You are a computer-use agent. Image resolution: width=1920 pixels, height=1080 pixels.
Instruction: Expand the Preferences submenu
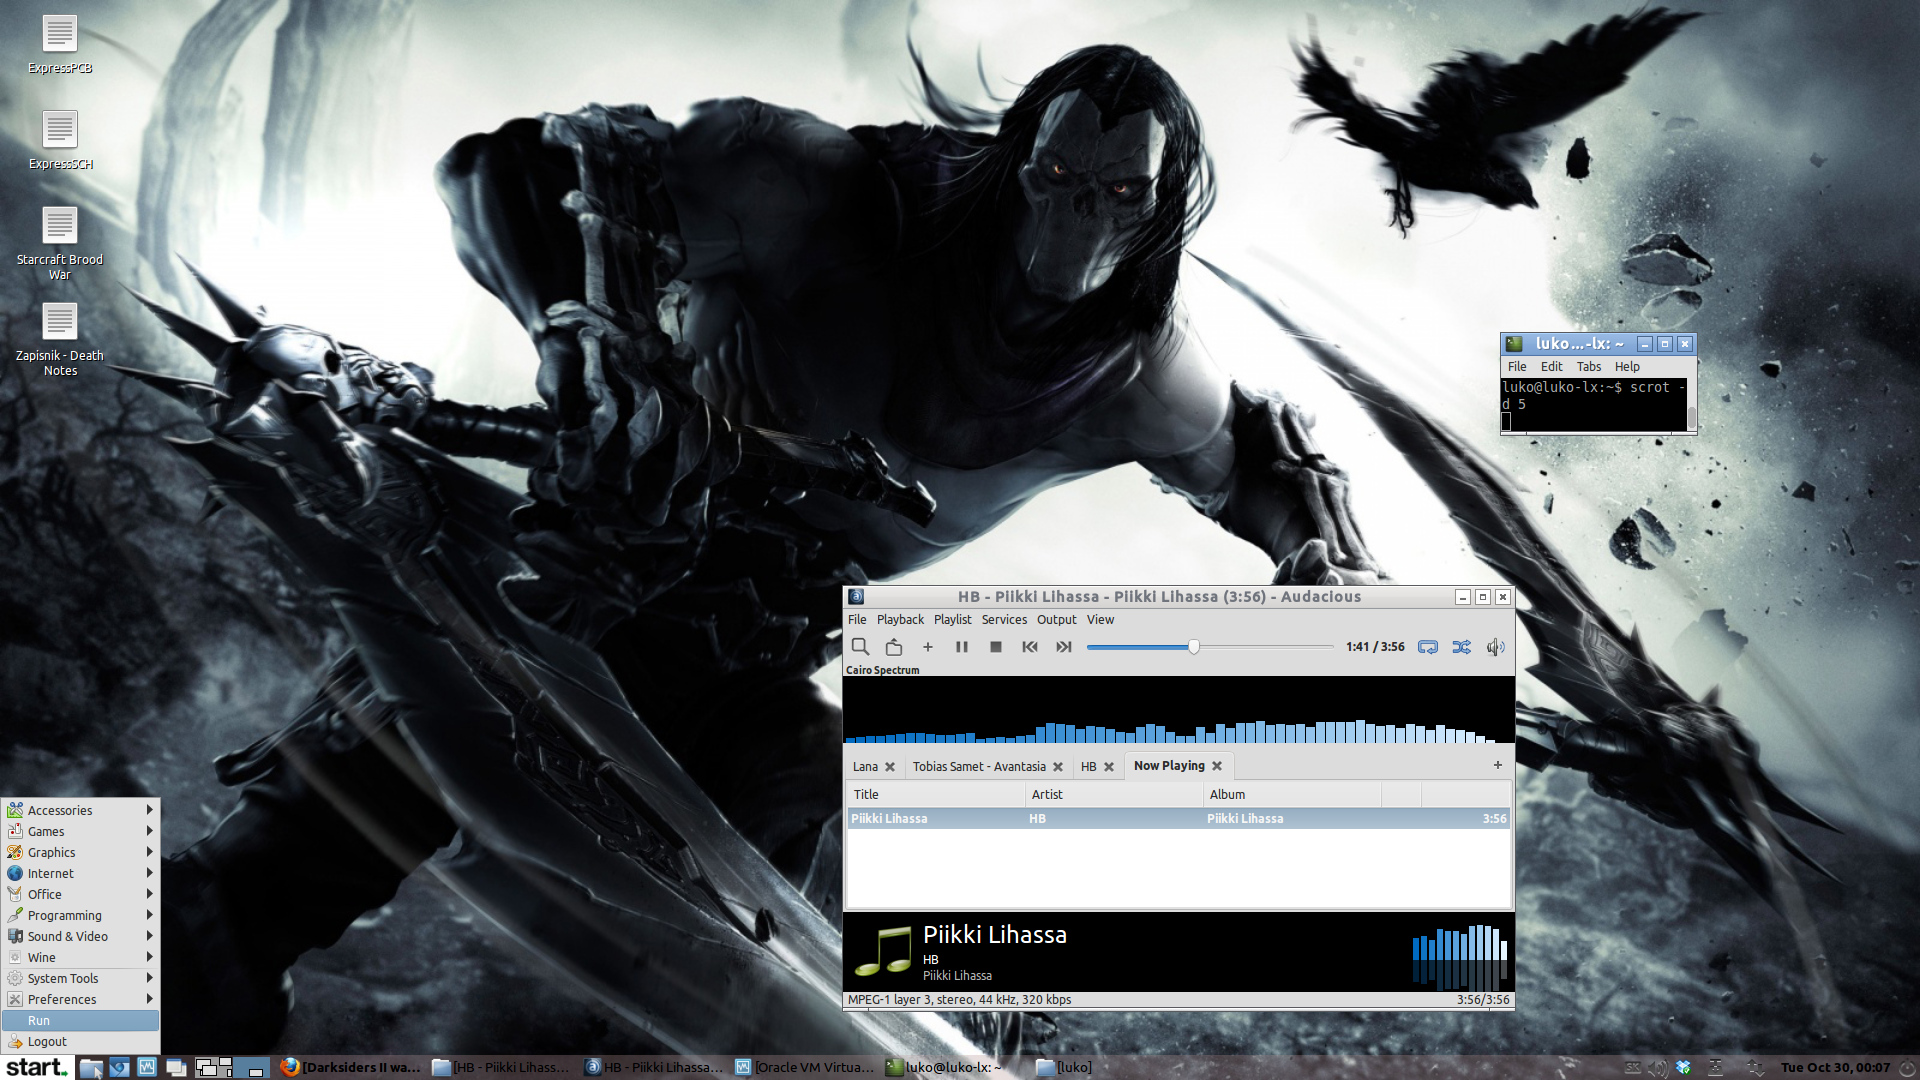pos(80,1000)
